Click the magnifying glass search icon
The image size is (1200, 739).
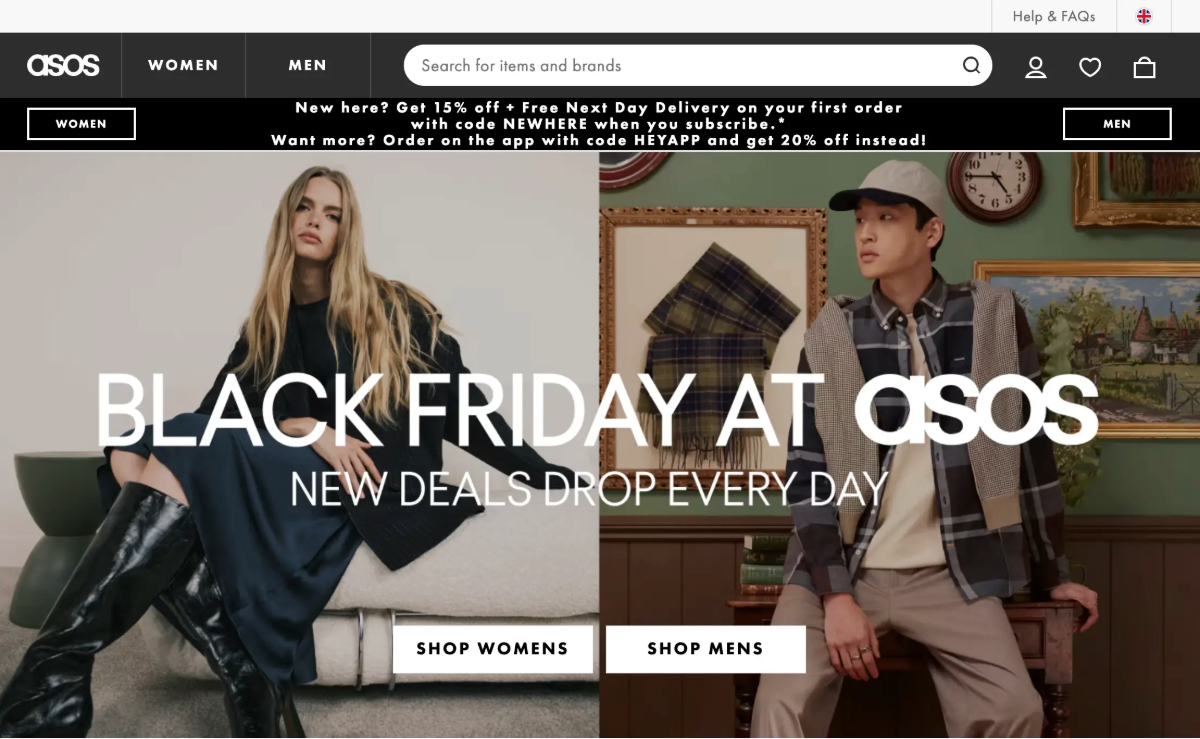point(971,65)
